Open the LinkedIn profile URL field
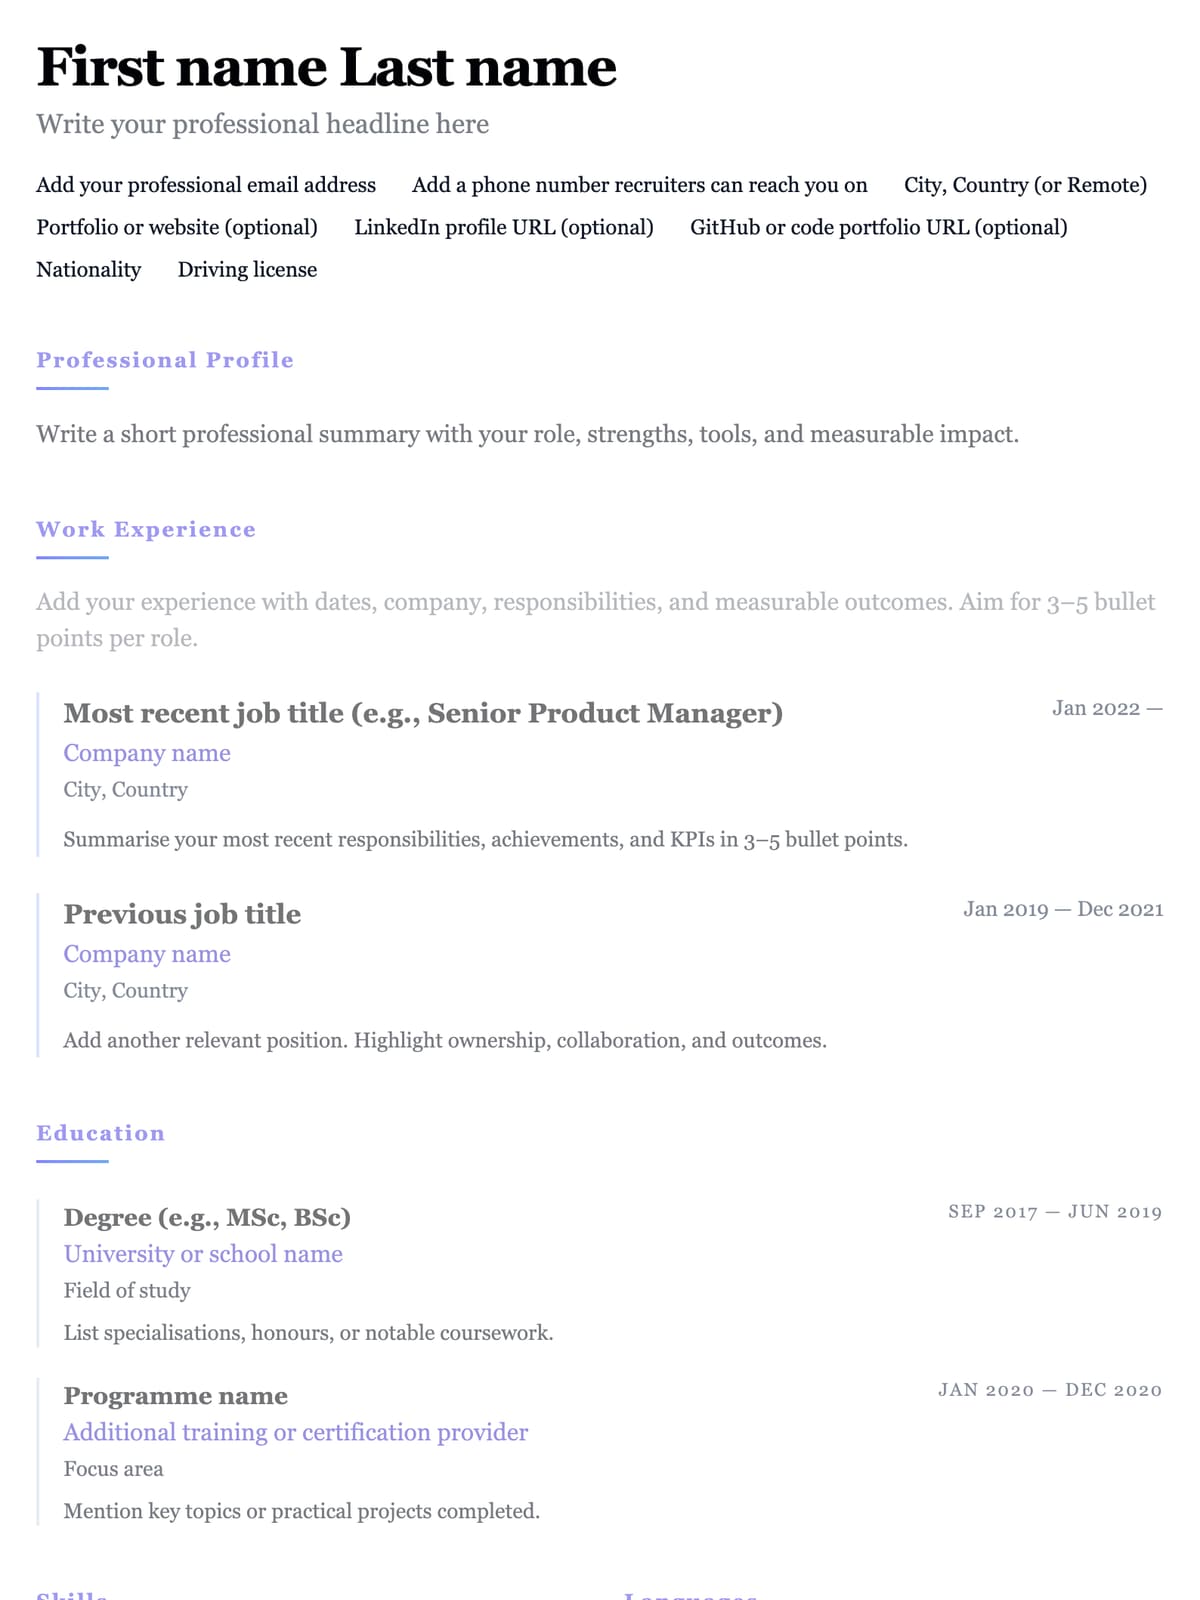Viewport: 1200px width, 1600px height. 503,227
